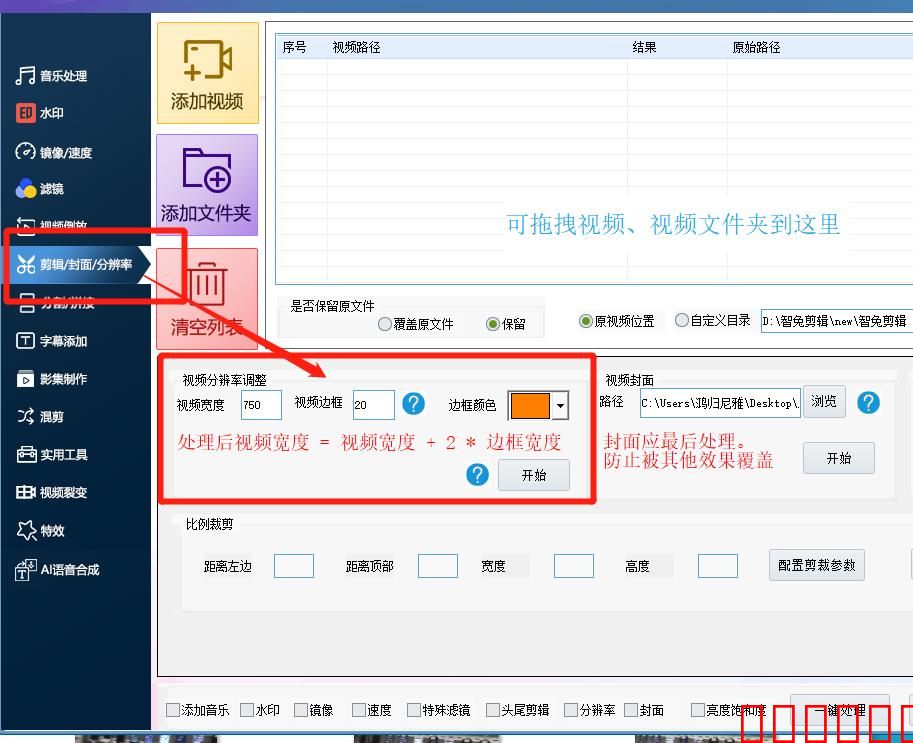913x743 pixels.
Task: Enable the 添加音乐 checkbox
Action: pos(172,710)
